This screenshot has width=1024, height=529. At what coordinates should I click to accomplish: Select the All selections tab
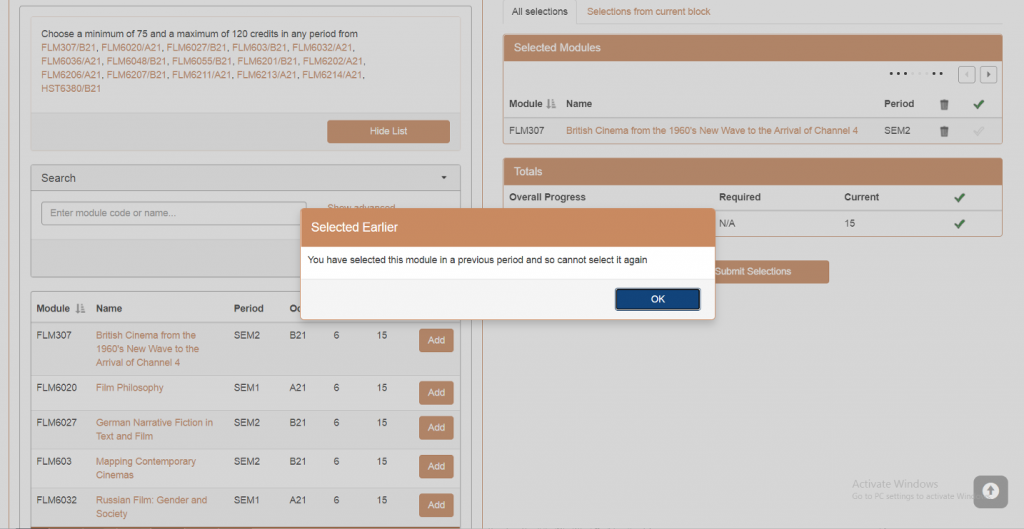coord(539,12)
